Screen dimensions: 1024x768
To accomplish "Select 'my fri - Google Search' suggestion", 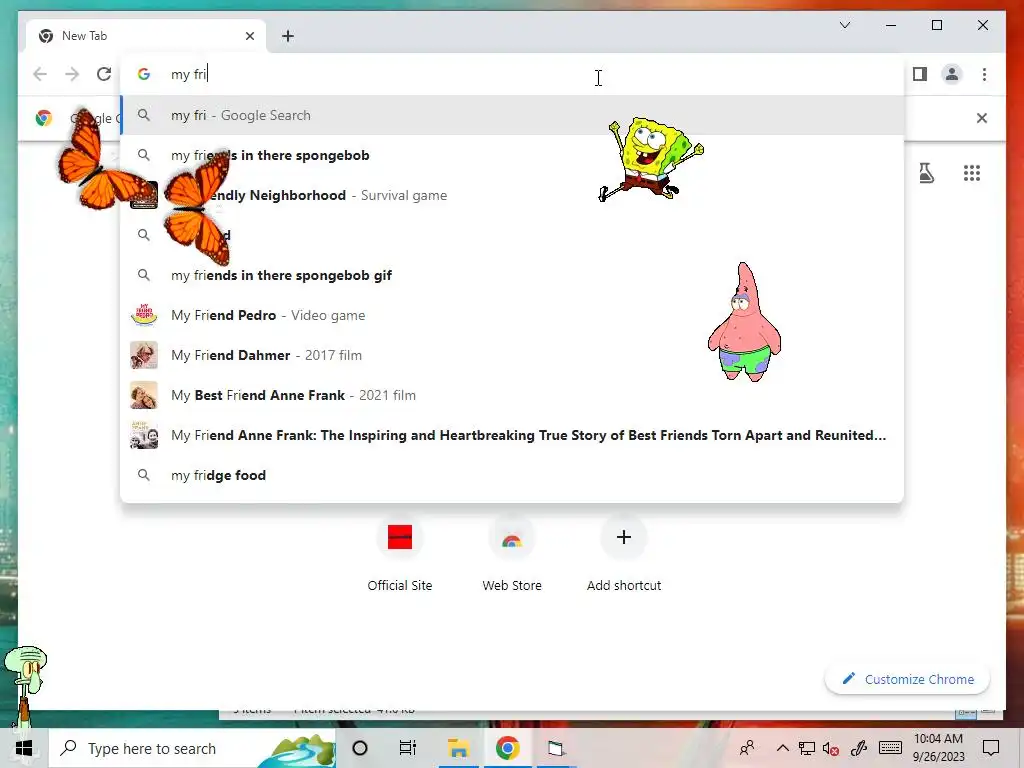I will pyautogui.click(x=513, y=116).
